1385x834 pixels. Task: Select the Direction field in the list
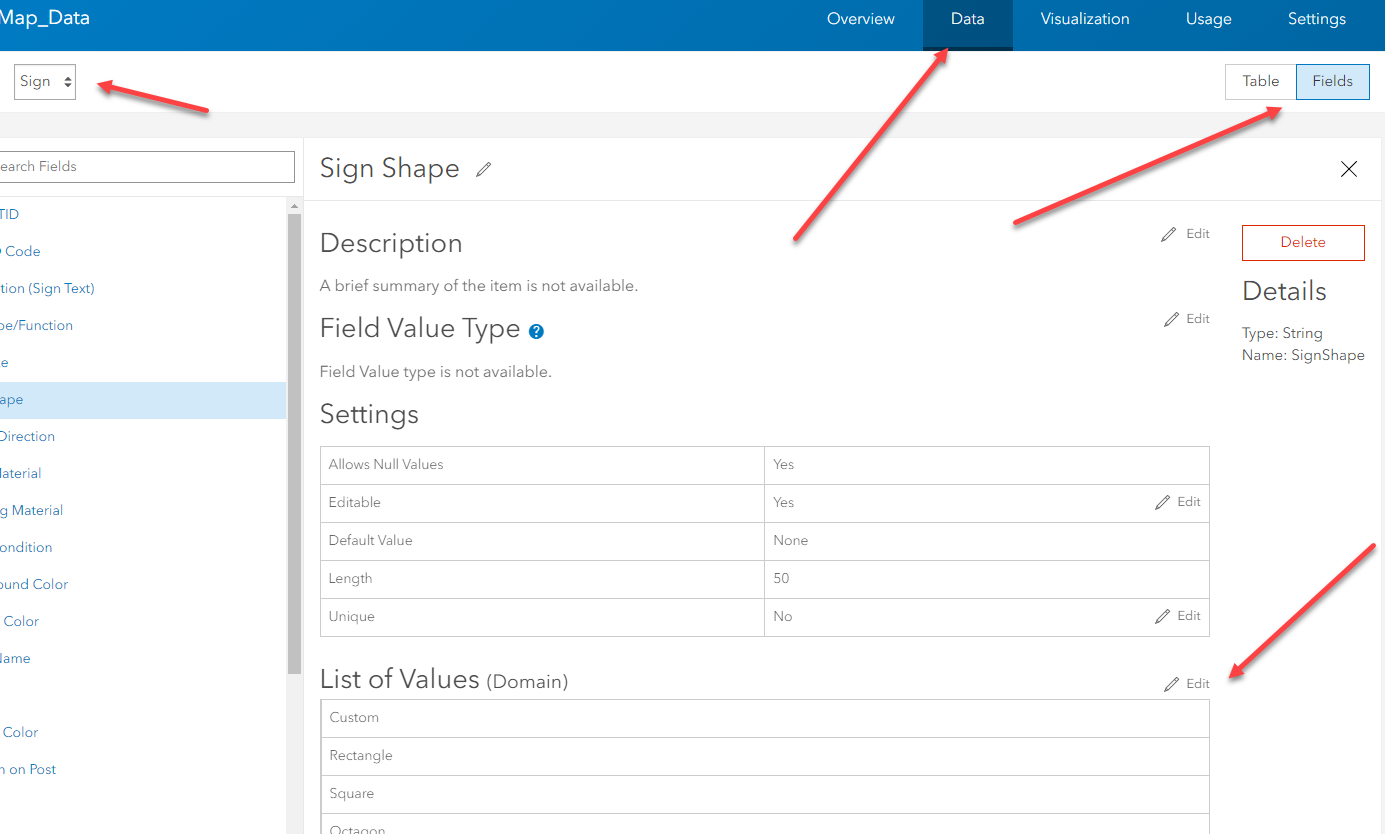click(28, 437)
